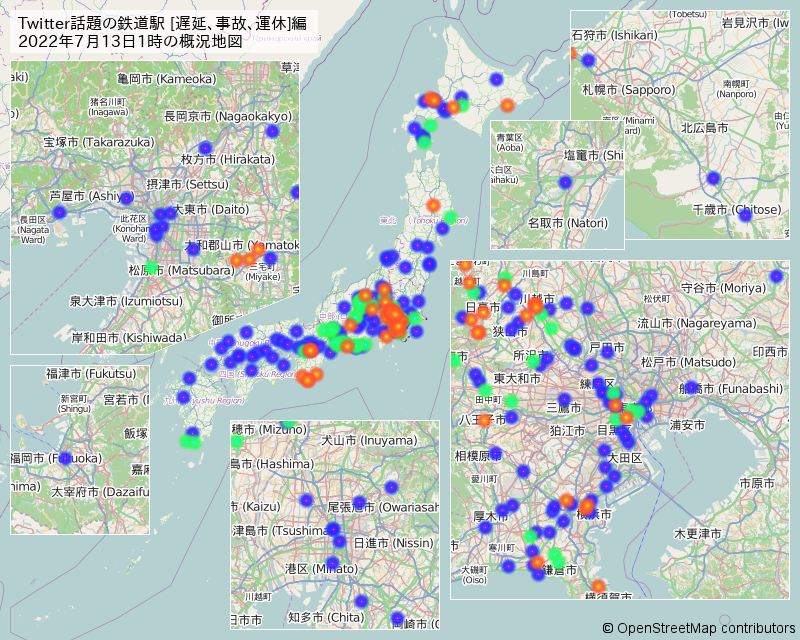This screenshot has height=640, width=800.
Task: Click the date line '2022年7月13日1時の概況地図'
Action: point(130,41)
